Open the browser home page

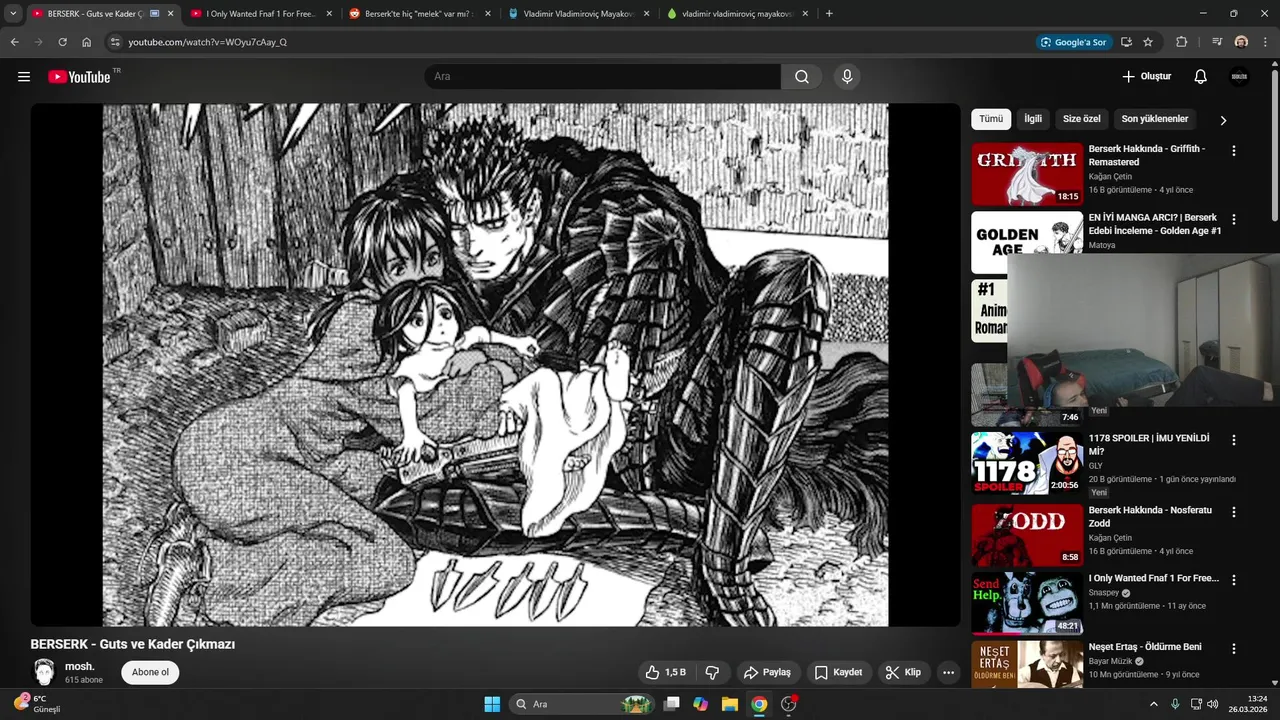click(x=87, y=42)
